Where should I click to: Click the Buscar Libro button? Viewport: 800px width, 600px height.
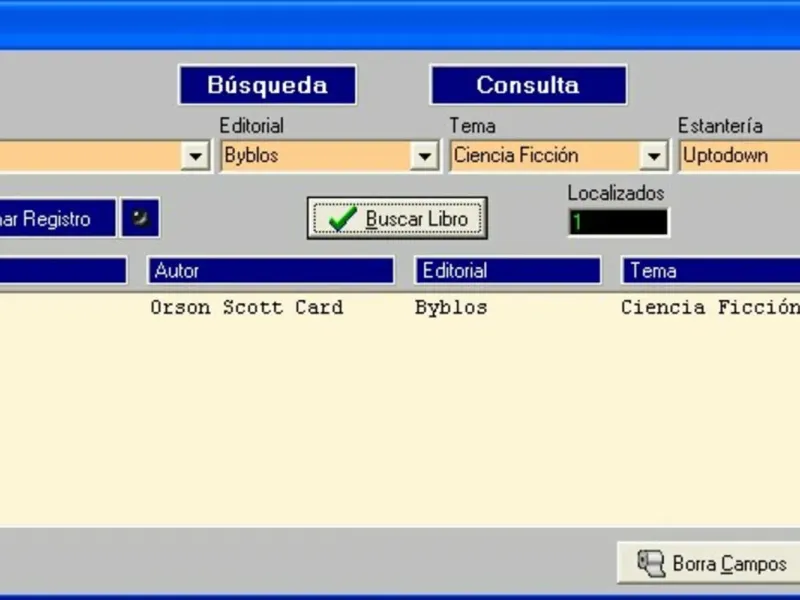(x=397, y=218)
